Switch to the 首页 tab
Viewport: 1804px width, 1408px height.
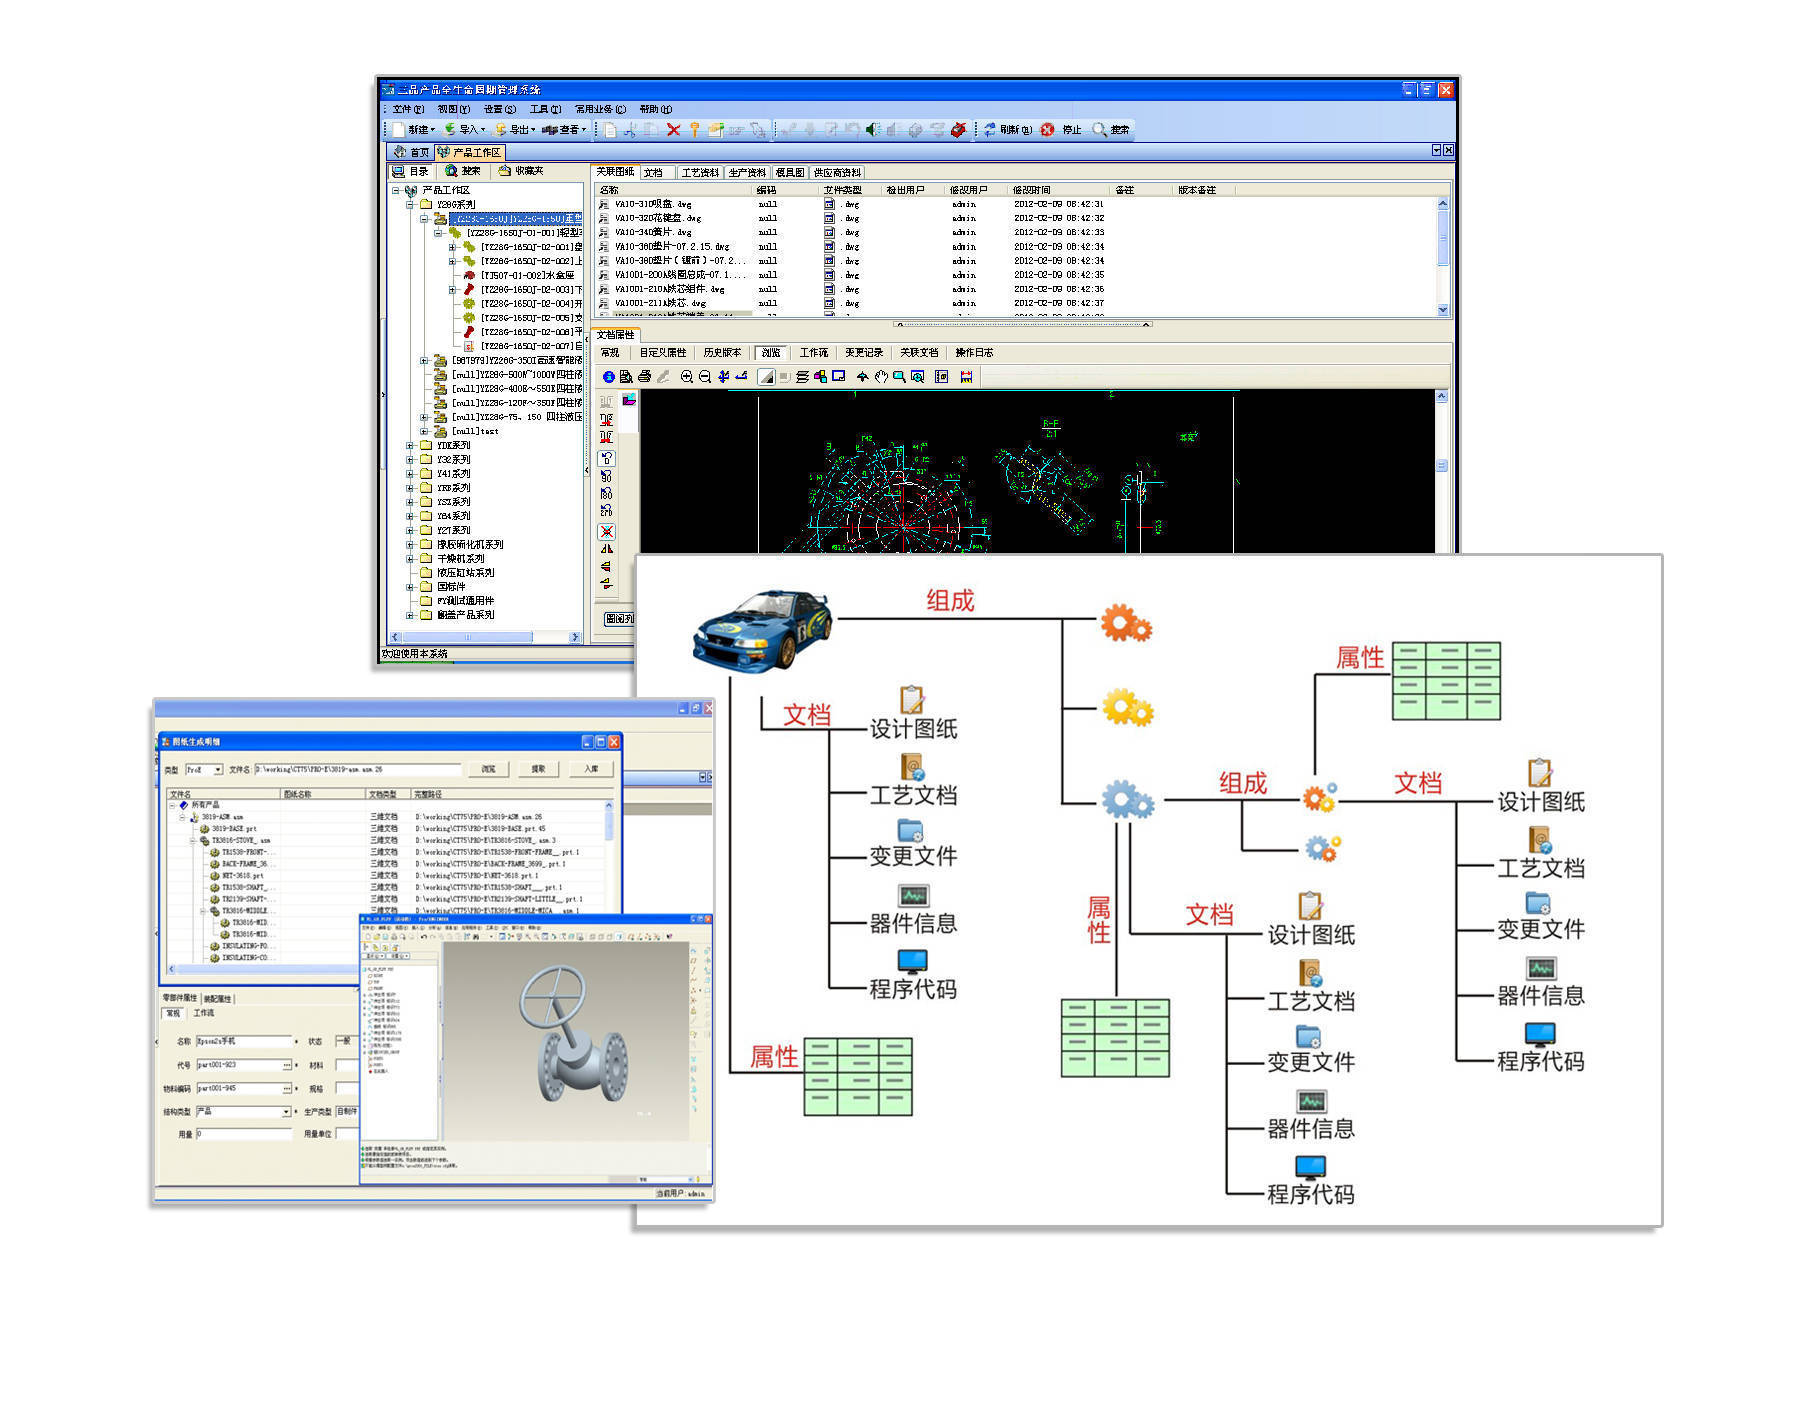tap(411, 152)
